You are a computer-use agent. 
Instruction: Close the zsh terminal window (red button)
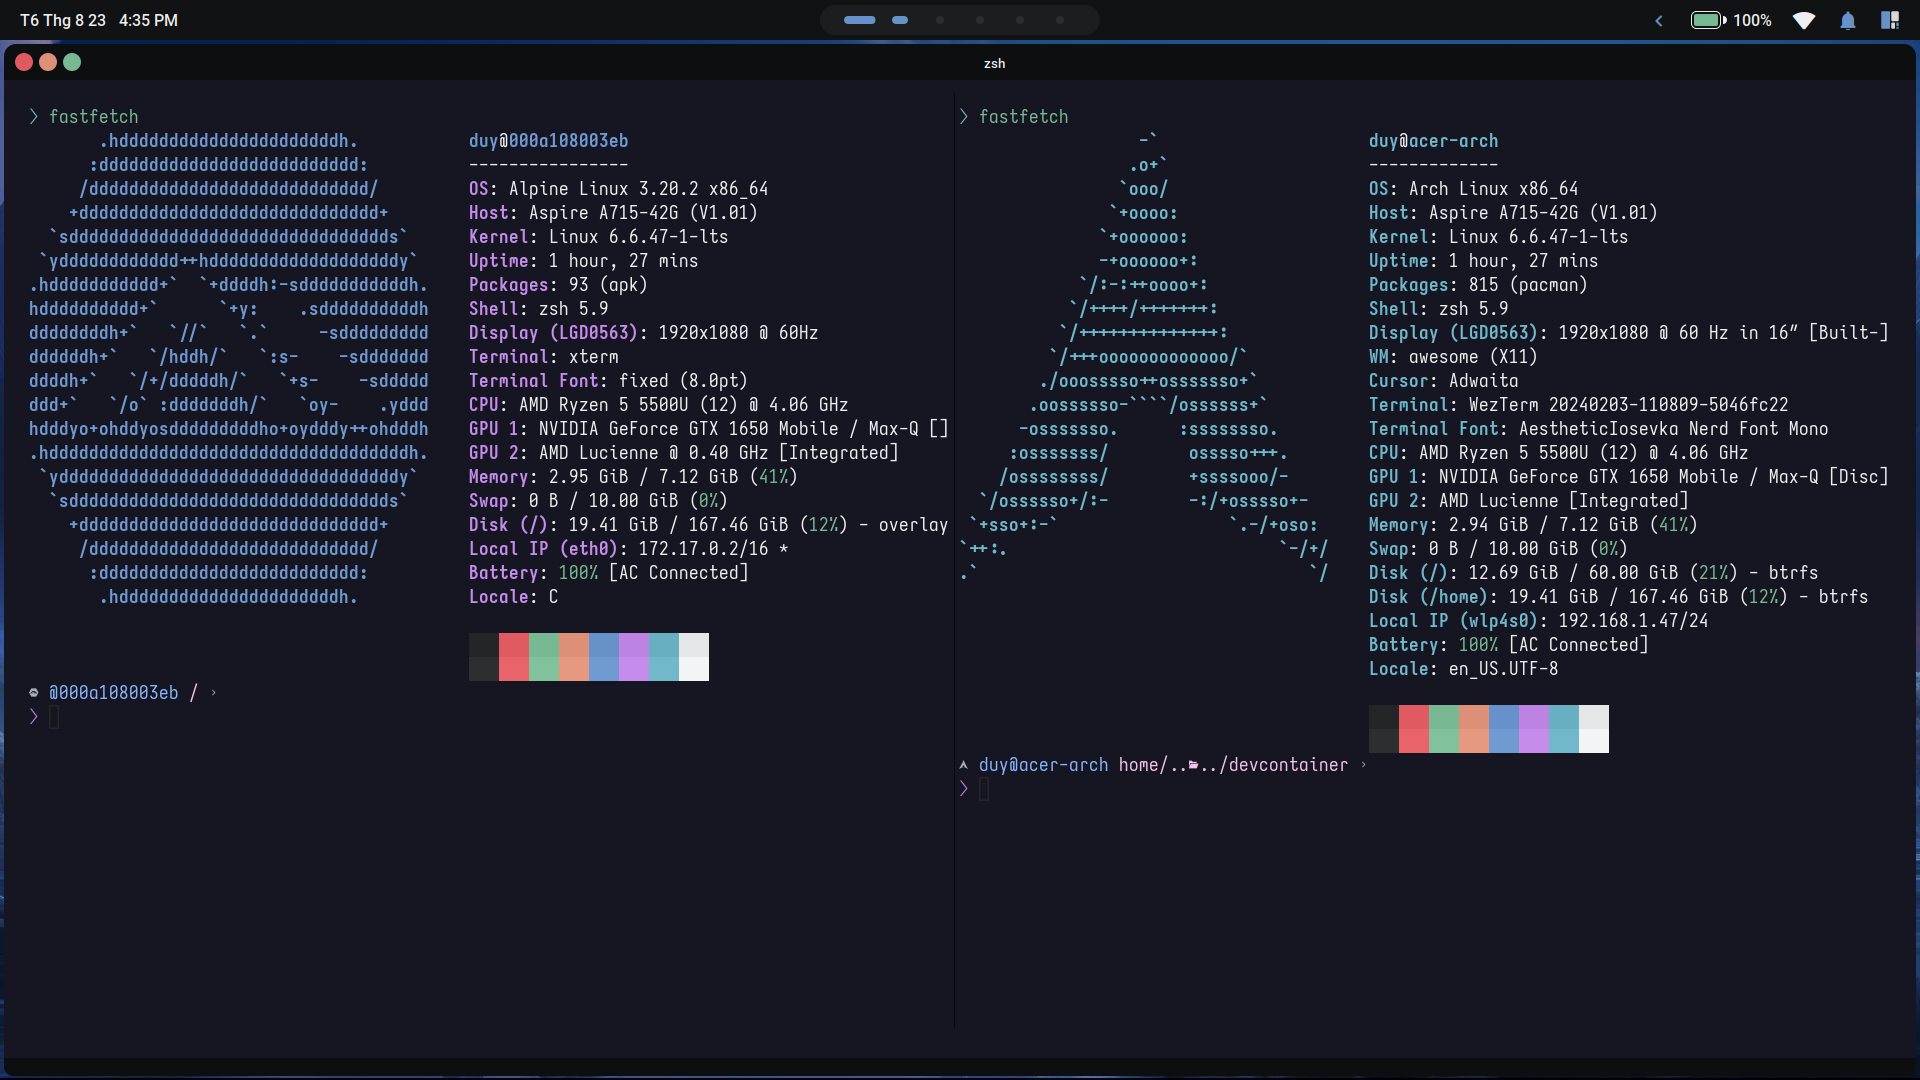[x=24, y=62]
